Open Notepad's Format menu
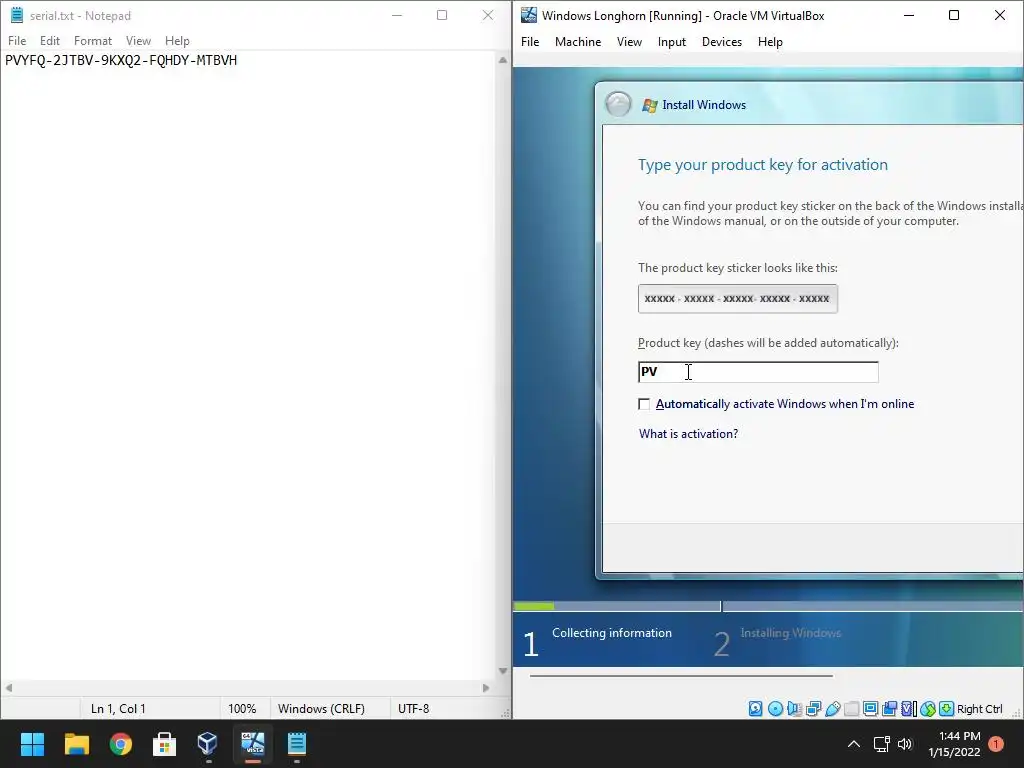 point(93,40)
